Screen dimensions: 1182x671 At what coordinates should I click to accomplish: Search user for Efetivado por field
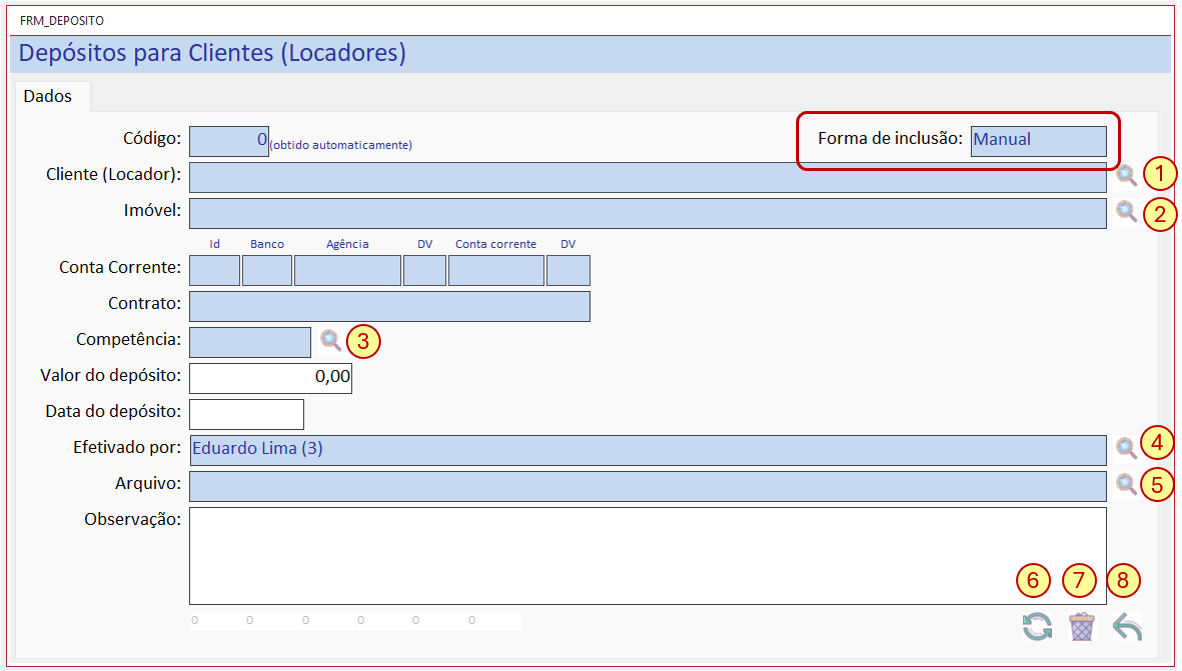coord(1126,448)
